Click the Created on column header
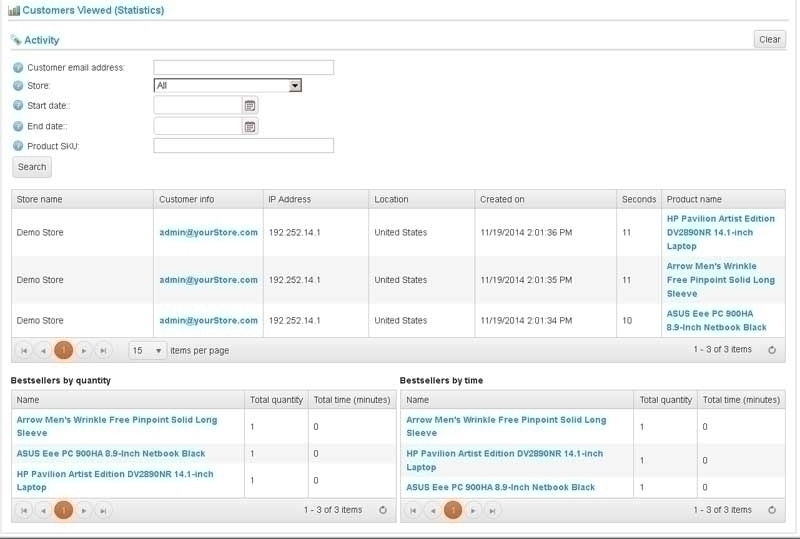The width and height of the screenshot is (800, 539). coord(545,199)
